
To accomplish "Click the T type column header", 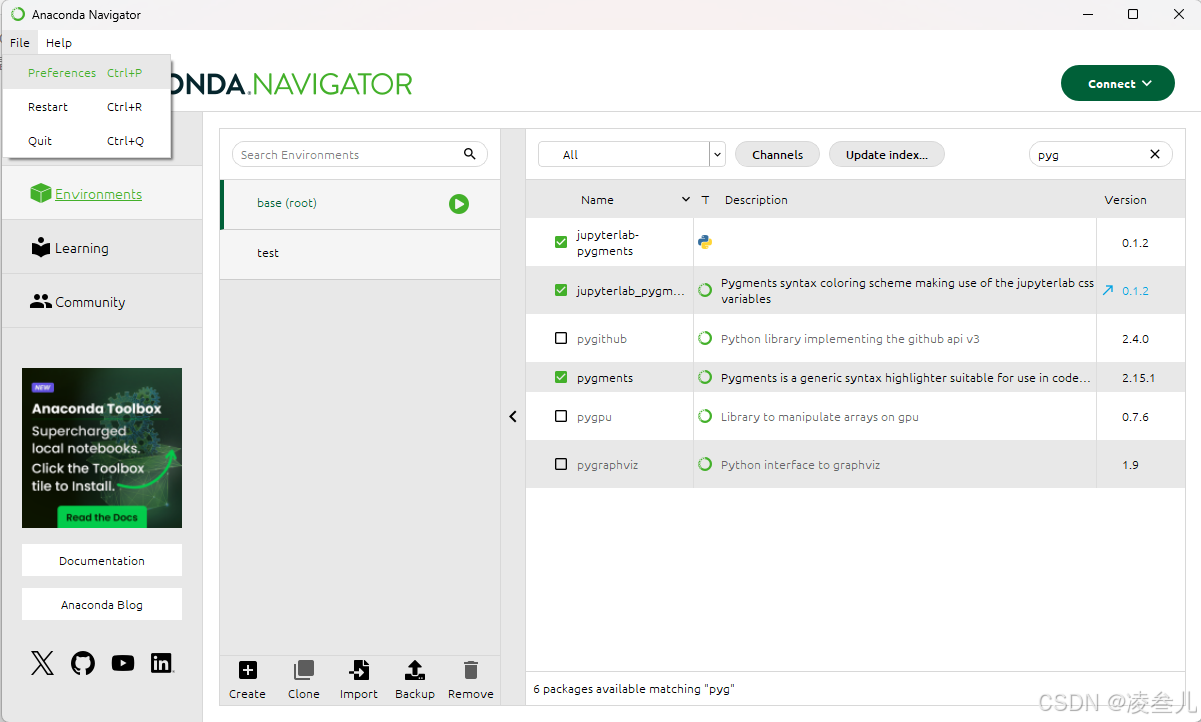I will [705, 200].
